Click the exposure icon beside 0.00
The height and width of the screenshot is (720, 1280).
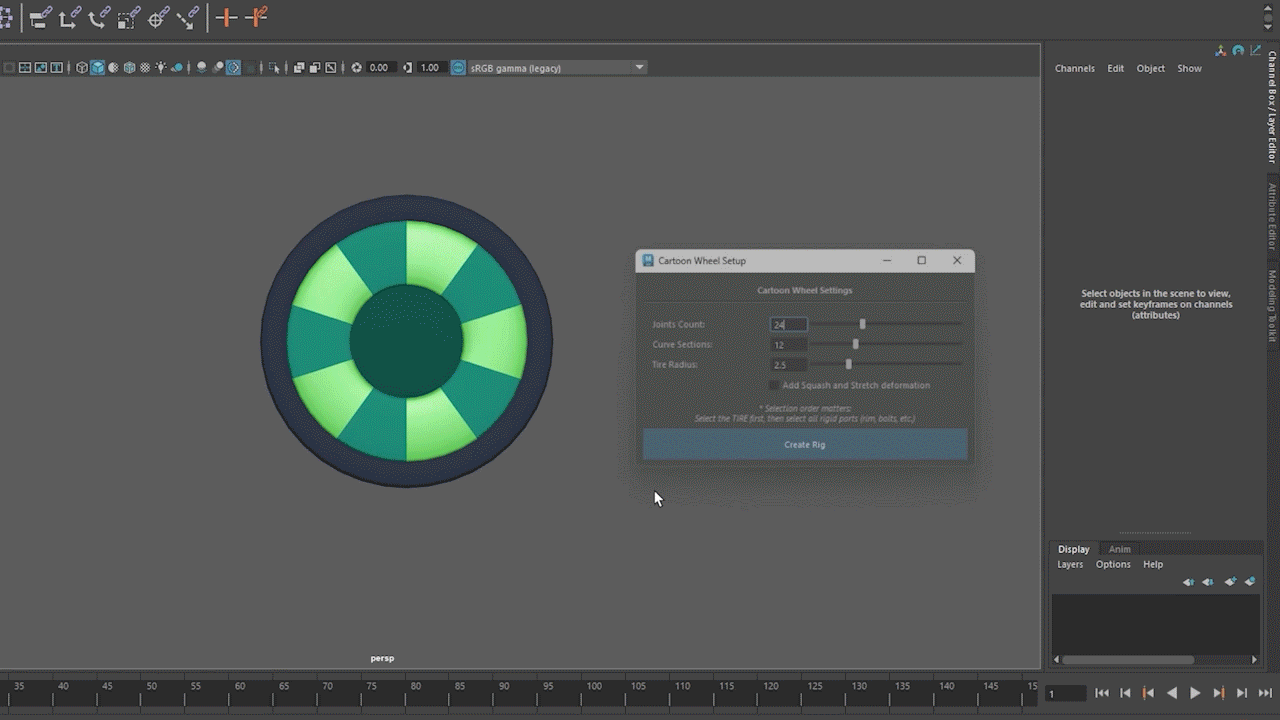(356, 68)
